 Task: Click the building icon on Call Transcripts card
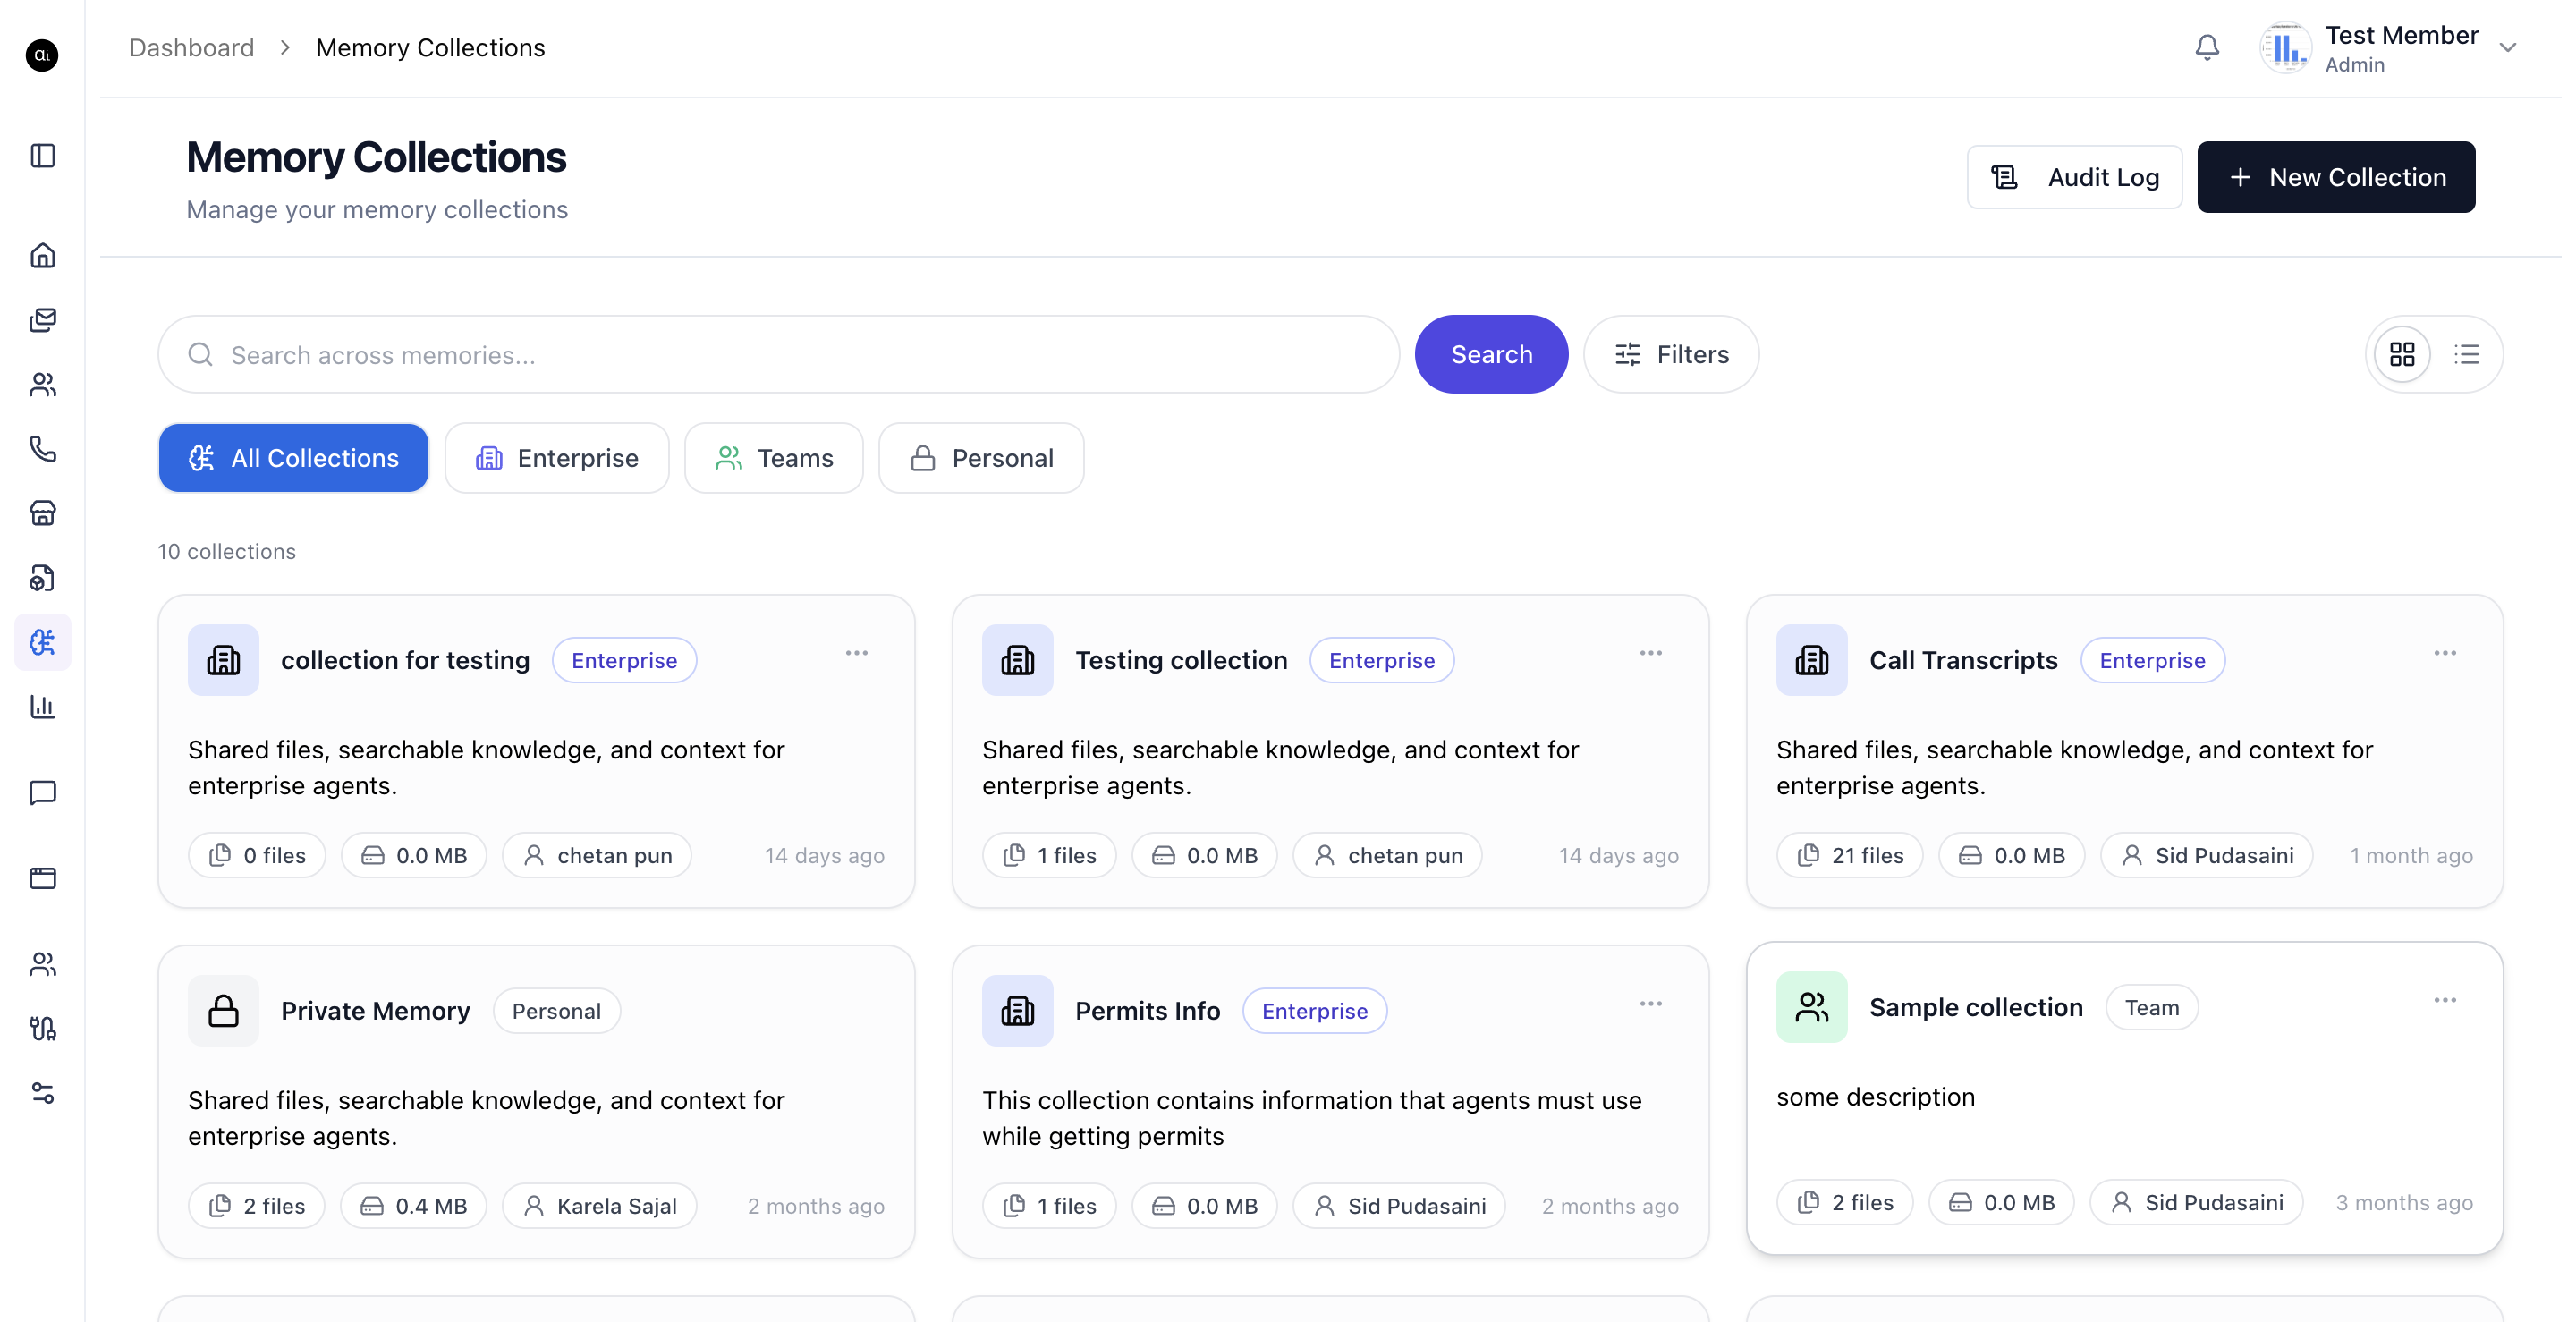pos(1811,660)
